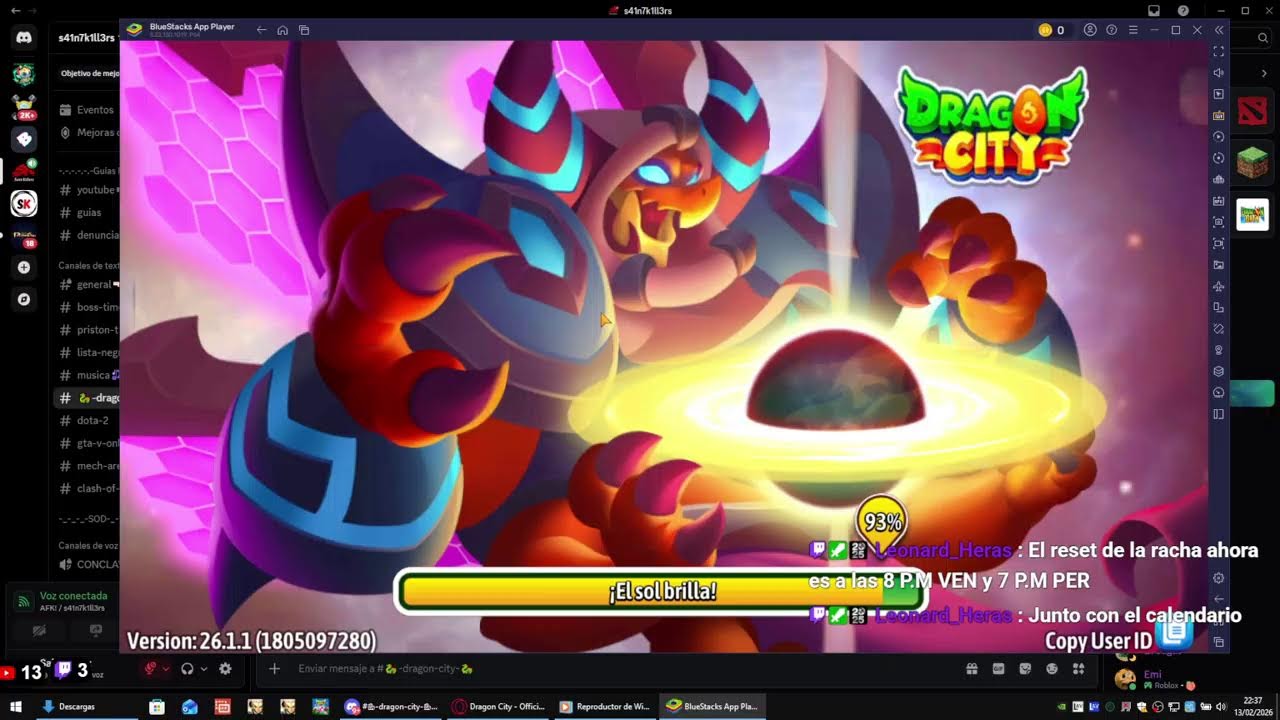Open s41n7k1ll3rs server header dropdown
Screen dimensions: 1280x720
click(x=85, y=38)
